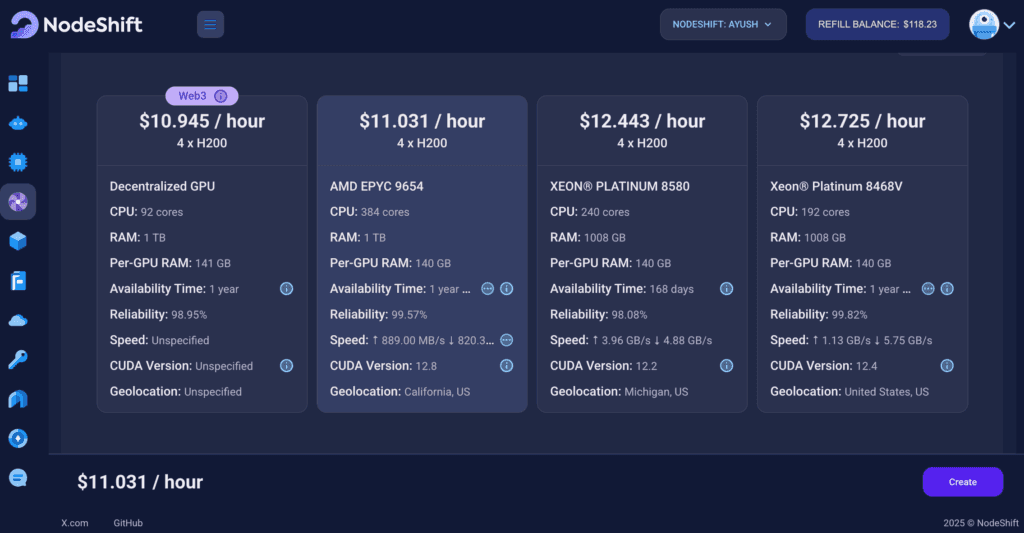Viewport: 1024px width, 533px height.
Task: Select the $12.443 / hour card
Action: (642, 254)
